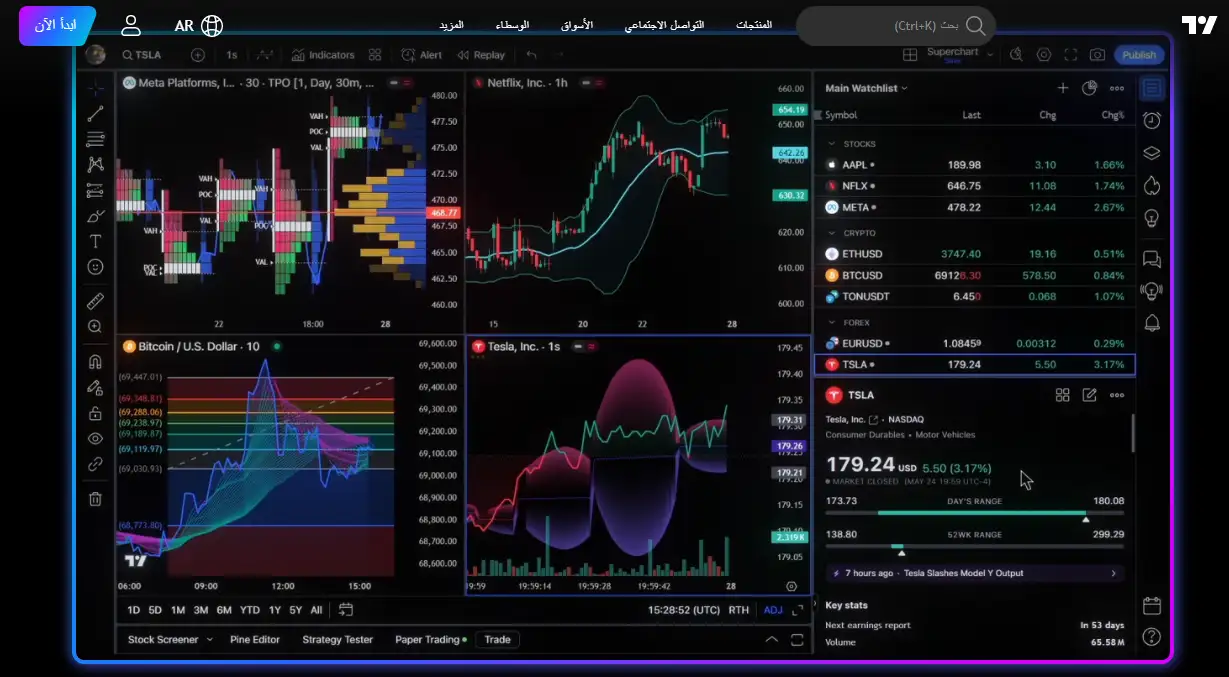1229x677 pixels.
Task: Open the user profile icon
Action: pos(131,25)
